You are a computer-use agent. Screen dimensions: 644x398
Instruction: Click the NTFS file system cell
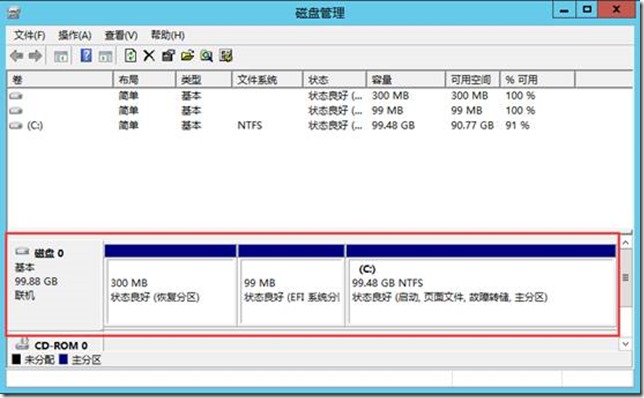click(250, 125)
